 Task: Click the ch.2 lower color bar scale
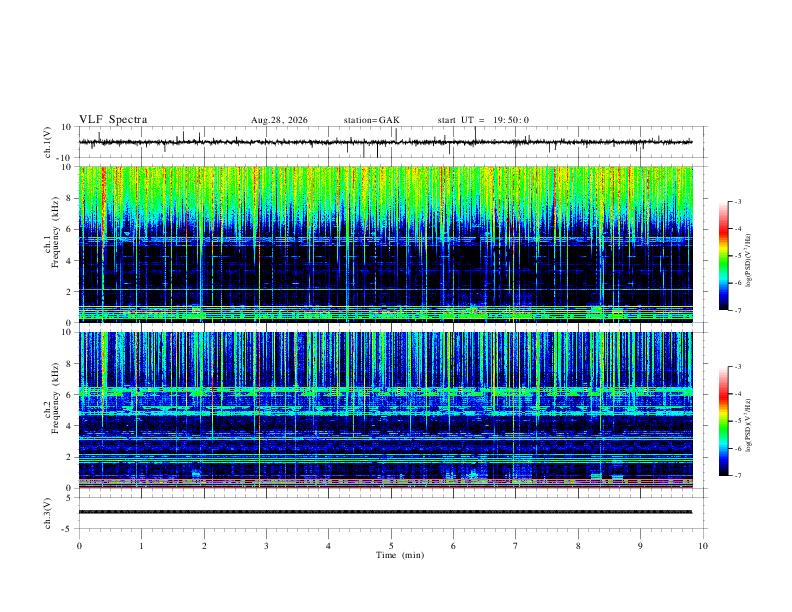click(x=724, y=421)
